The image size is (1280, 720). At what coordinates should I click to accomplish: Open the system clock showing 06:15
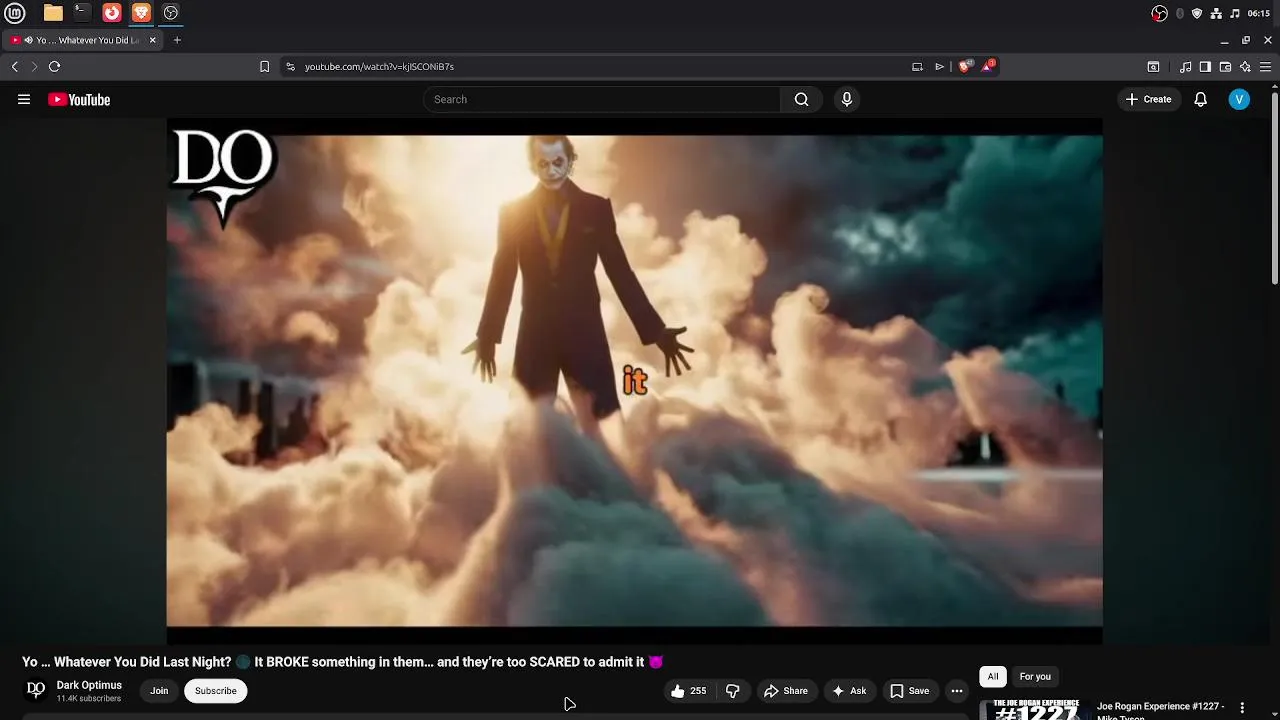point(1259,13)
